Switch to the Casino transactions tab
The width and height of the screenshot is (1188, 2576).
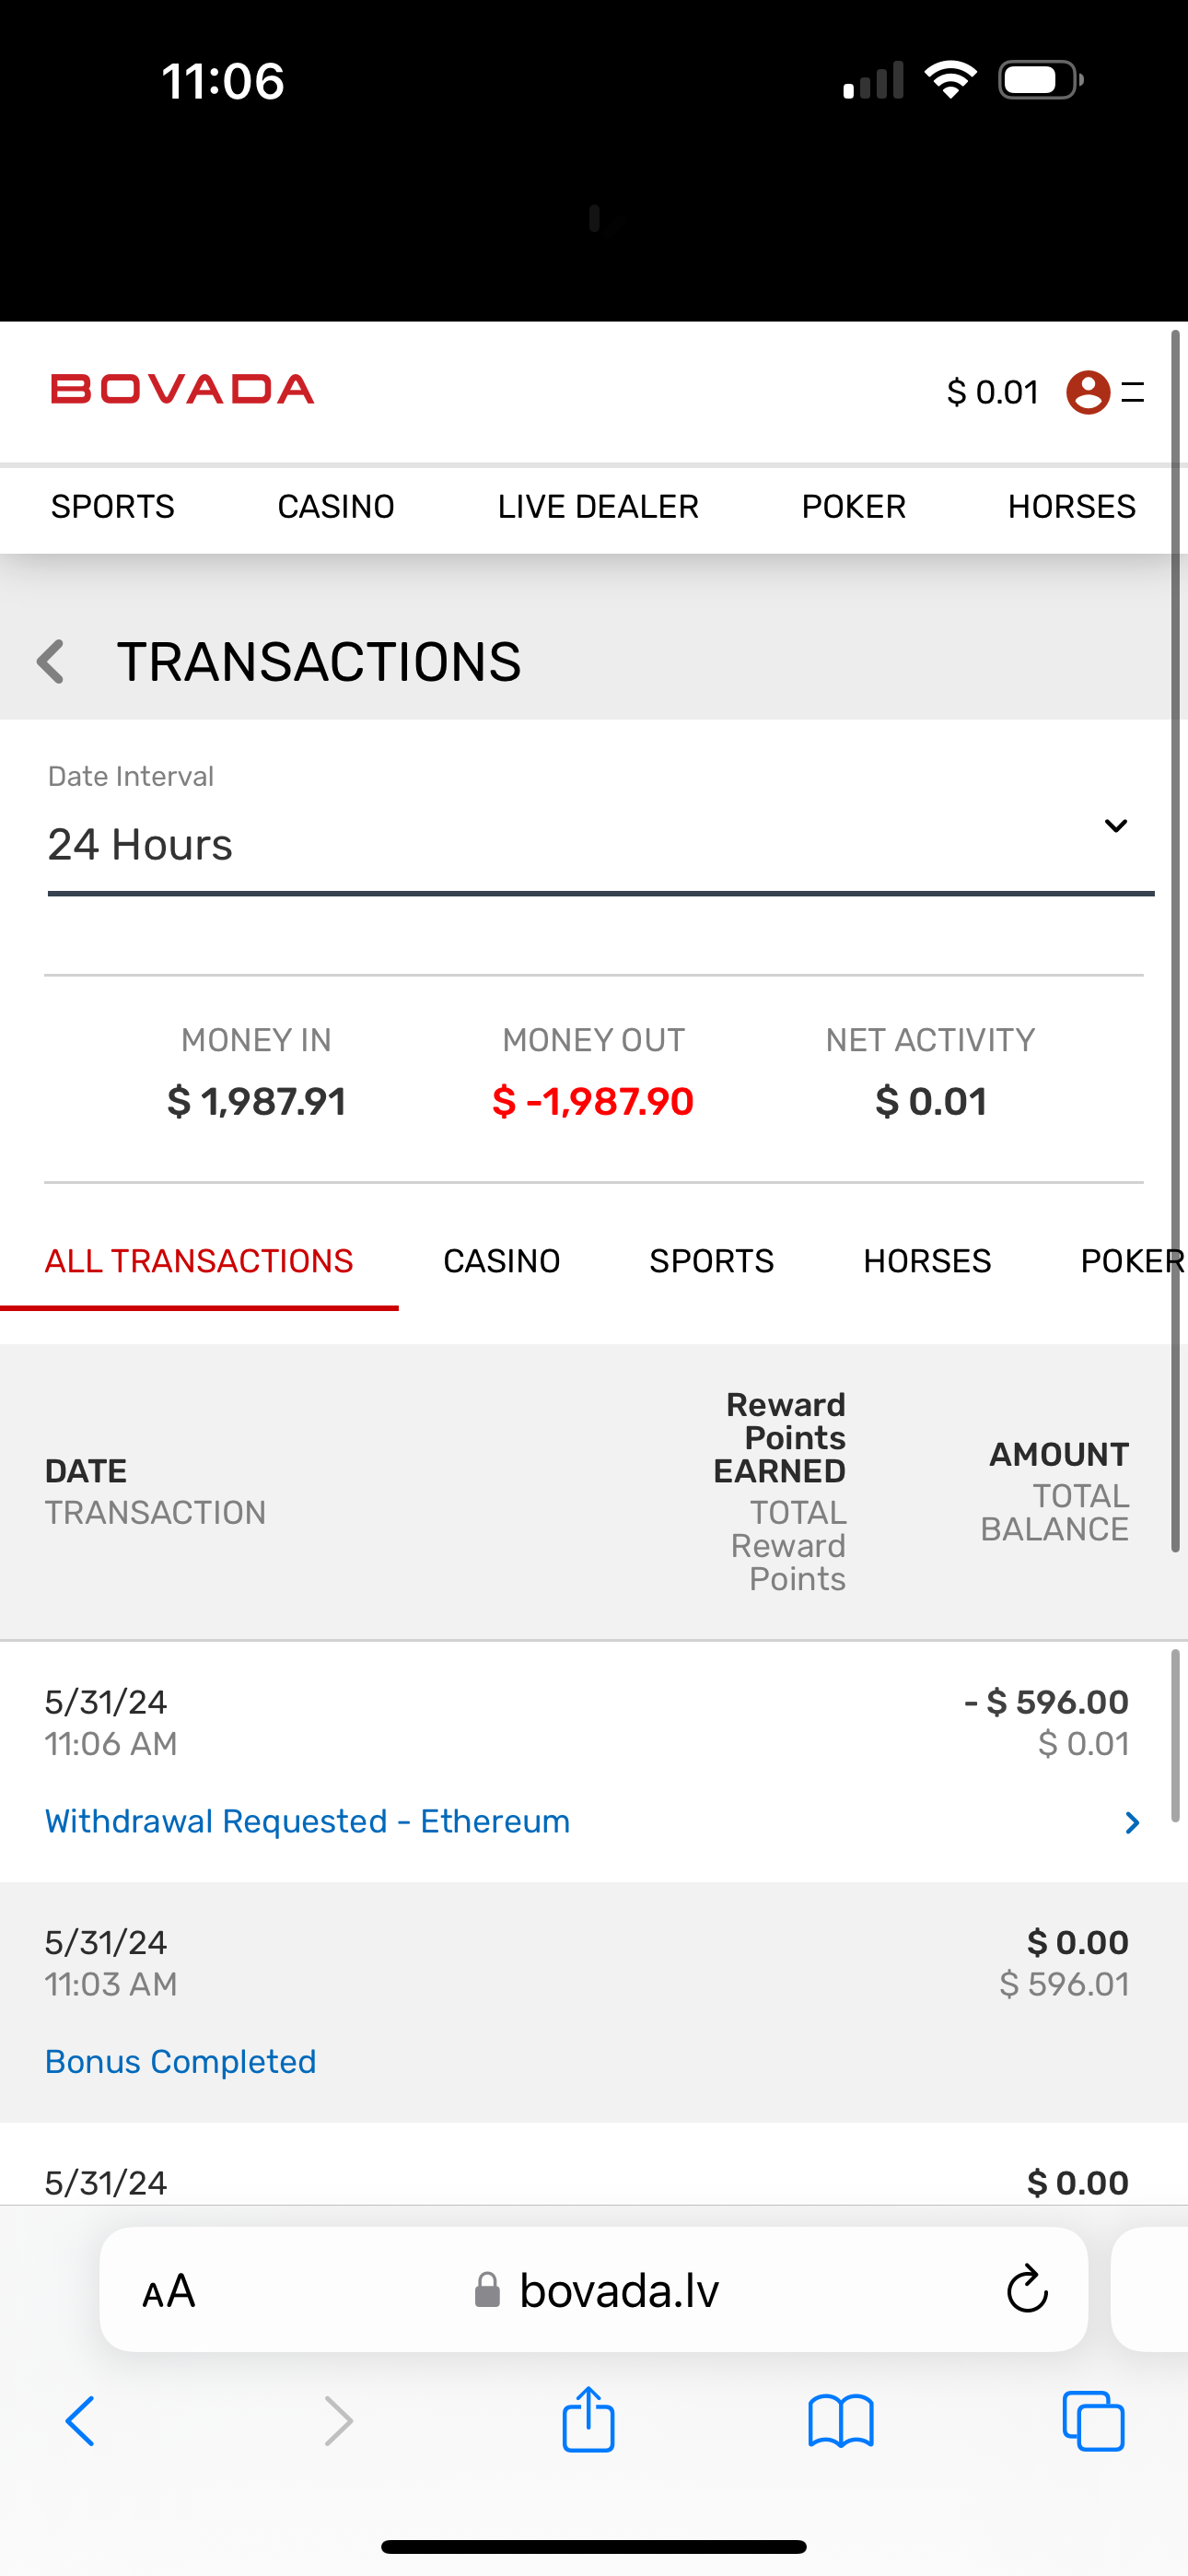tap(501, 1261)
